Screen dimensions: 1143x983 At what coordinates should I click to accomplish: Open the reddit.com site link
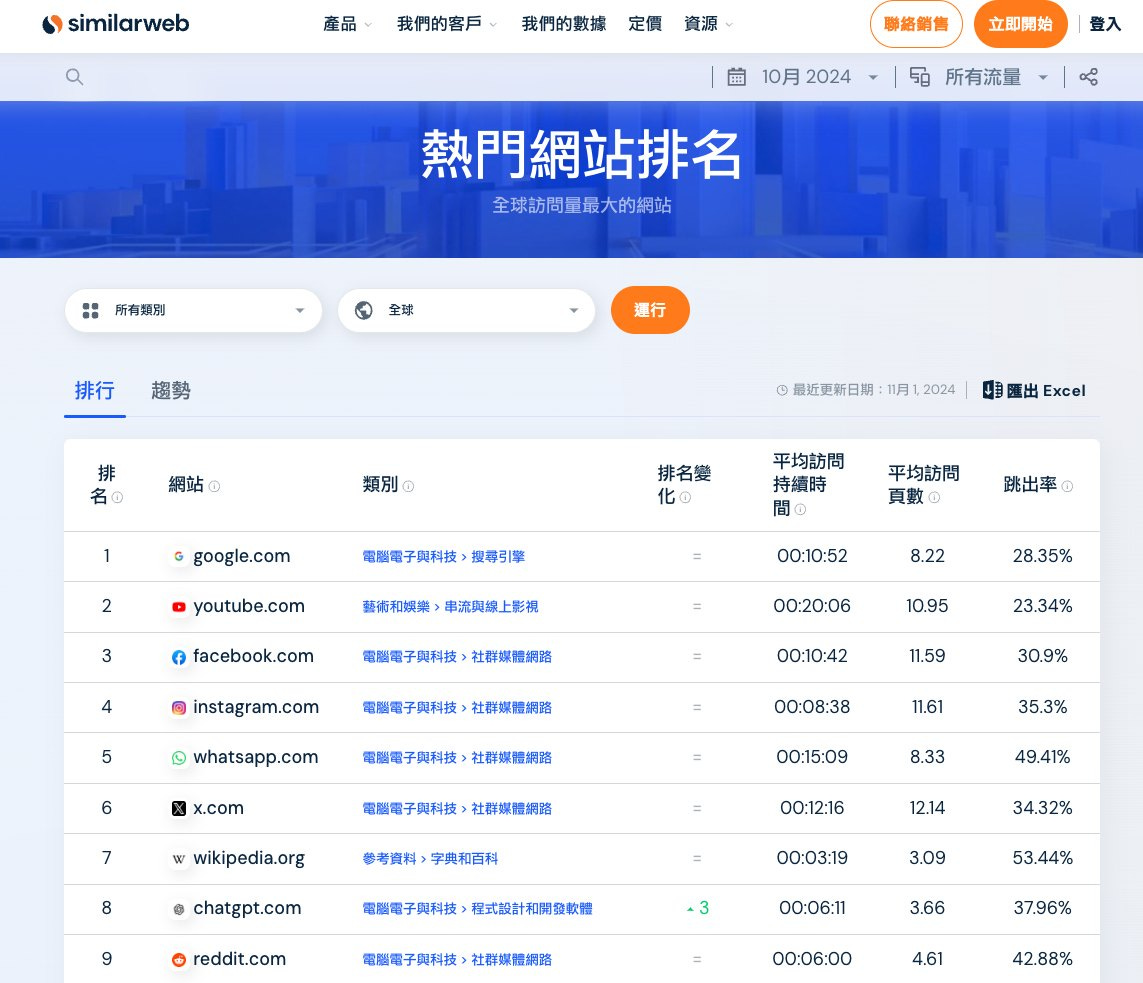[x=239, y=959]
